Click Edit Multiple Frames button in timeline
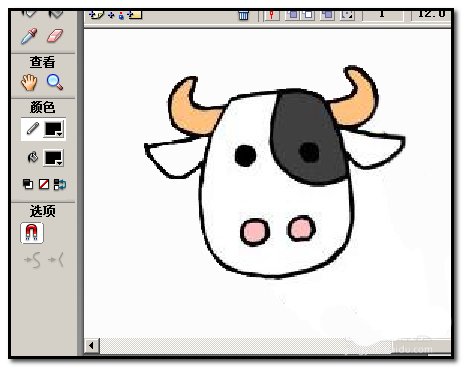 pyautogui.click(x=328, y=14)
